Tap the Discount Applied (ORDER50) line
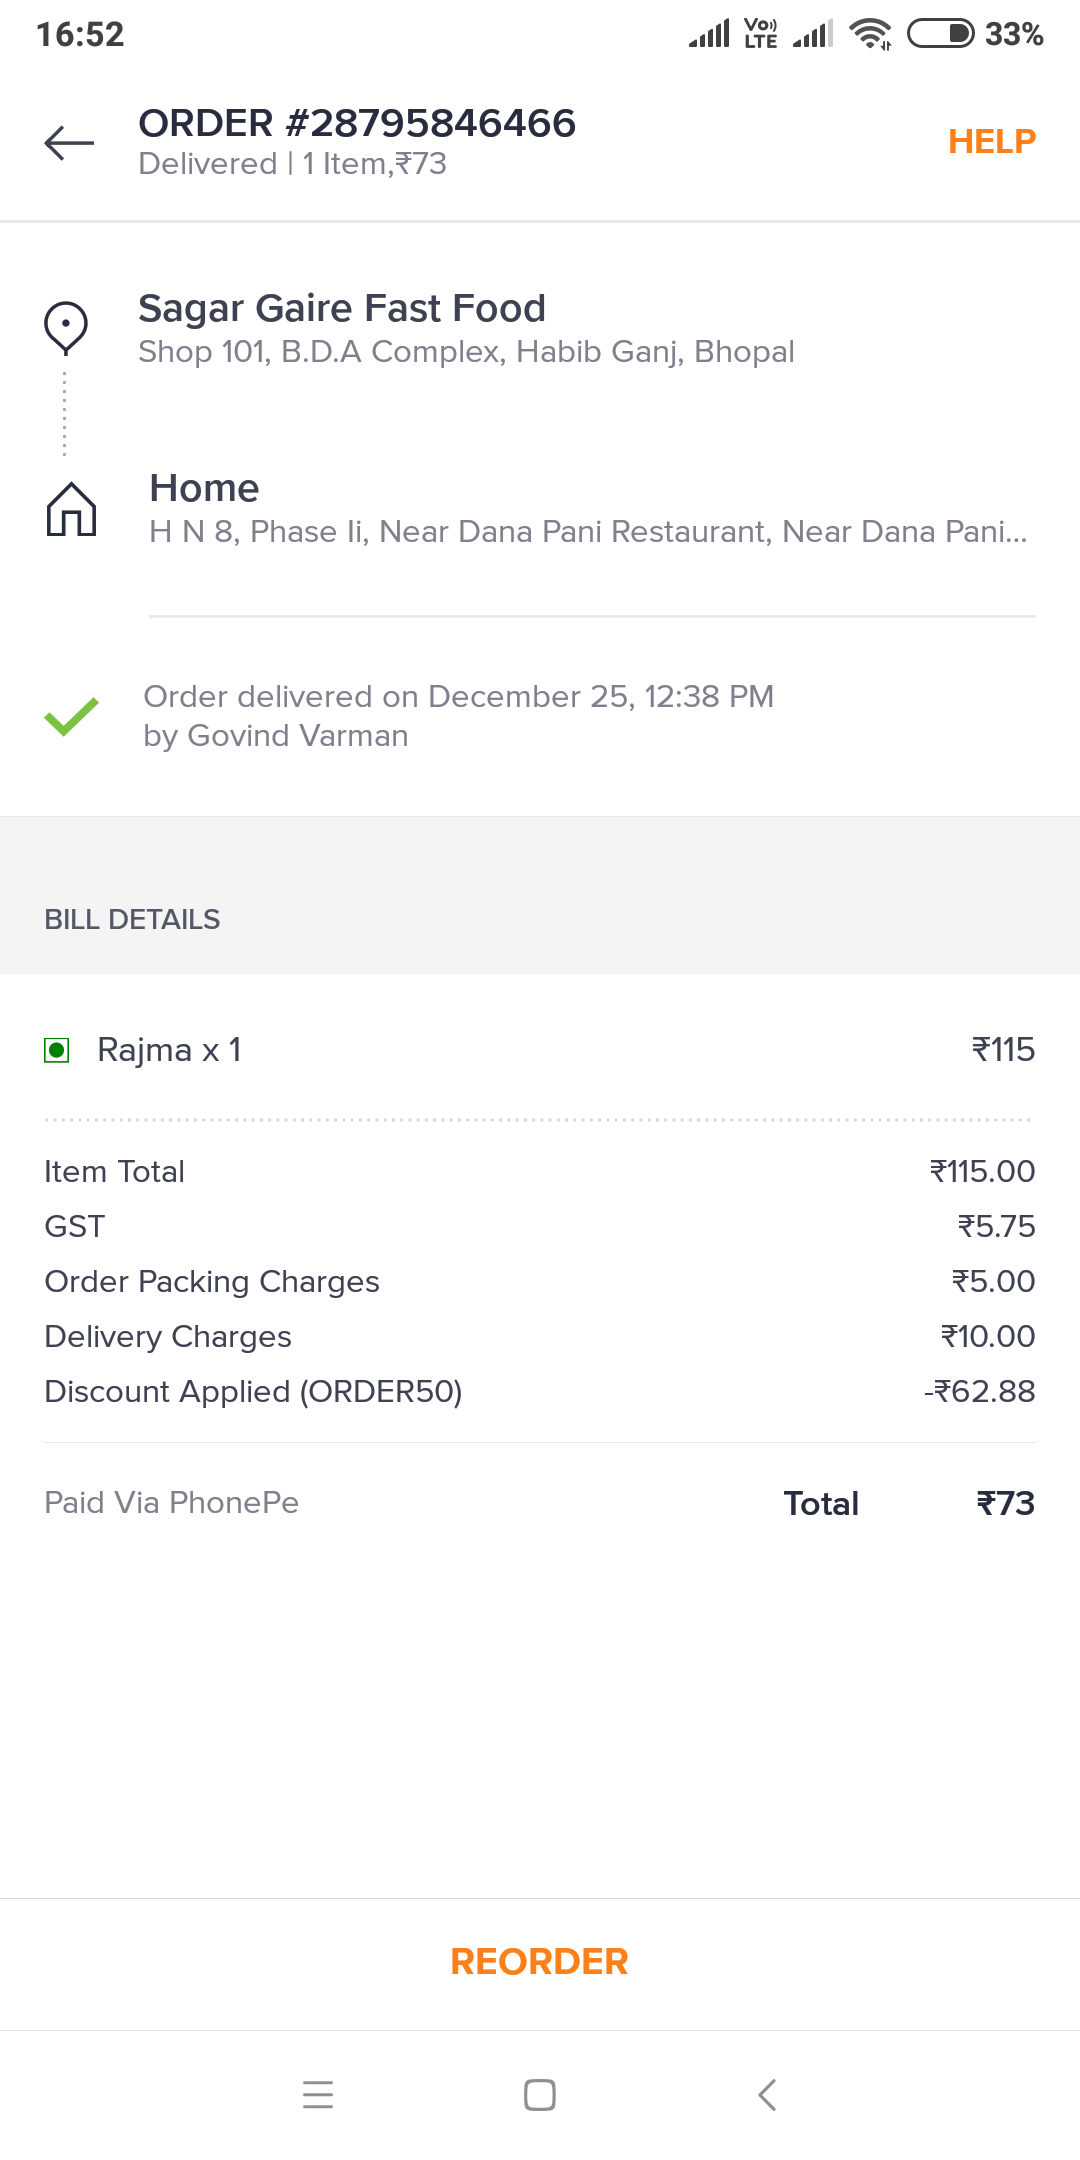The height and width of the screenshot is (2160, 1080). click(540, 1392)
